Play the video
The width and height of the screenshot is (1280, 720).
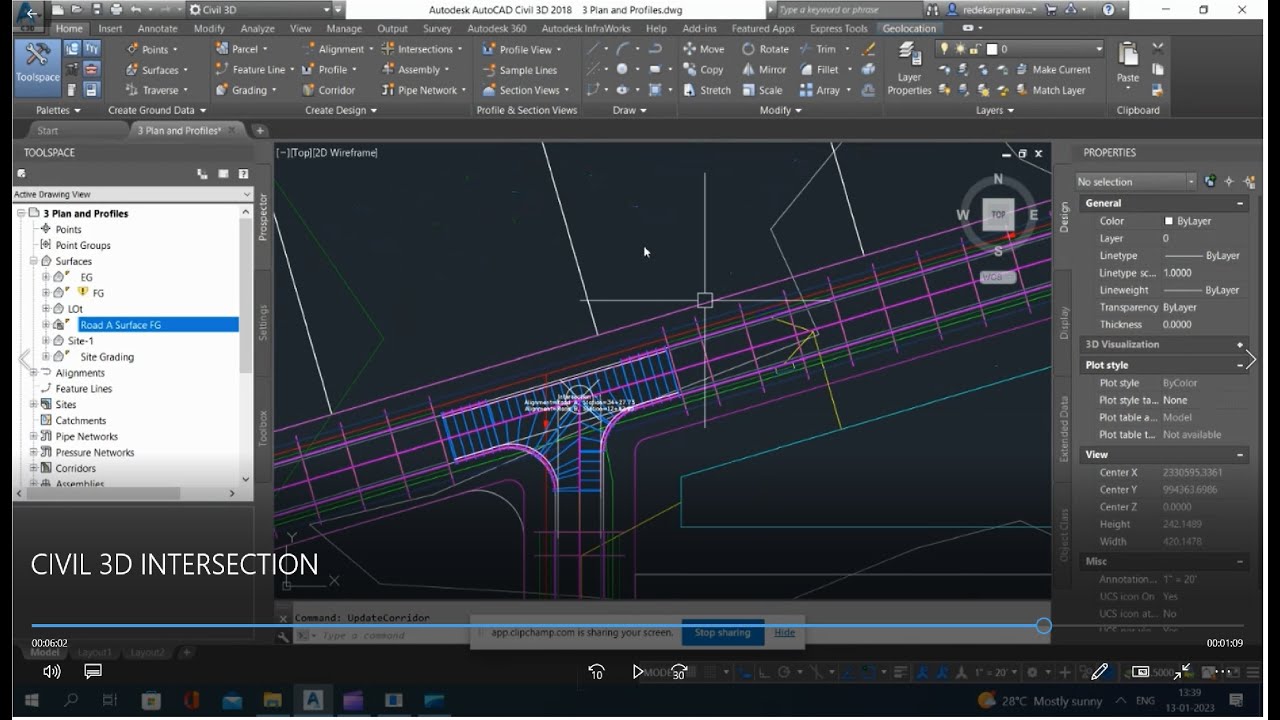(638, 672)
